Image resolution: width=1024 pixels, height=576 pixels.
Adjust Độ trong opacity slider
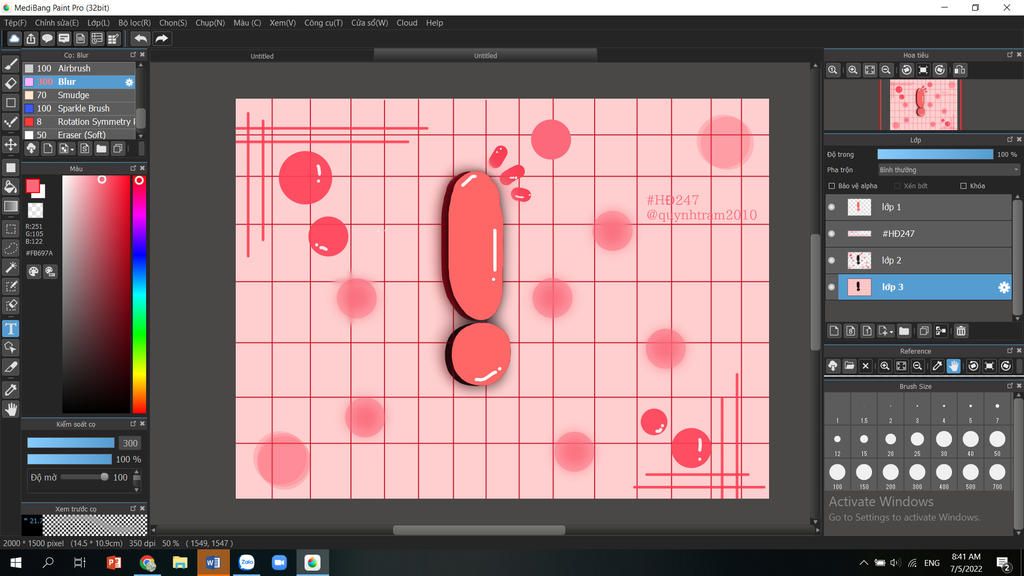point(935,155)
